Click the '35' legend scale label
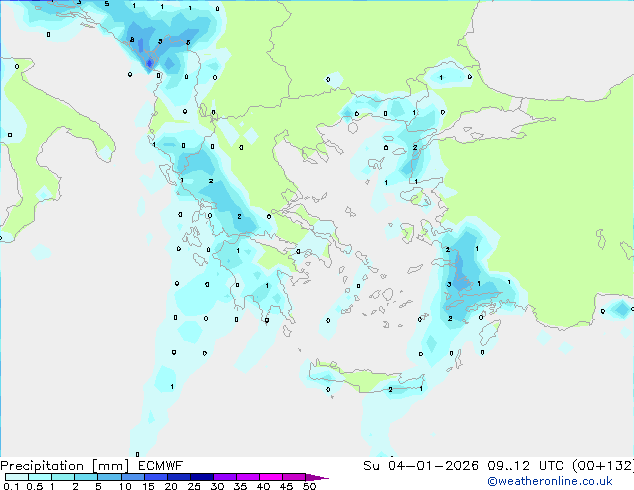The width and height of the screenshot is (634, 490). [x=240, y=486]
